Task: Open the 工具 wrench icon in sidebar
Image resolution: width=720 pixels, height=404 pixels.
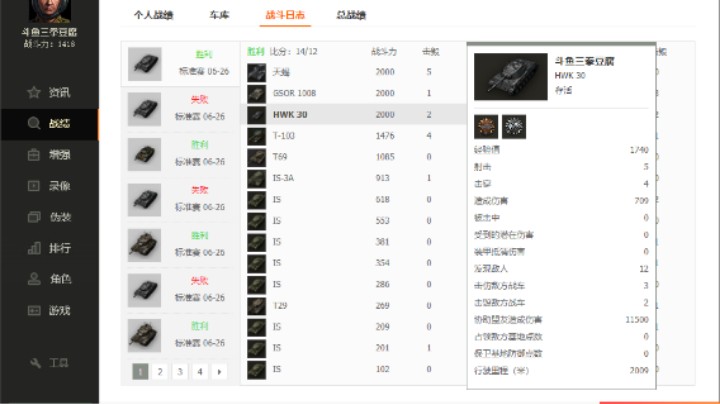Action: point(35,363)
